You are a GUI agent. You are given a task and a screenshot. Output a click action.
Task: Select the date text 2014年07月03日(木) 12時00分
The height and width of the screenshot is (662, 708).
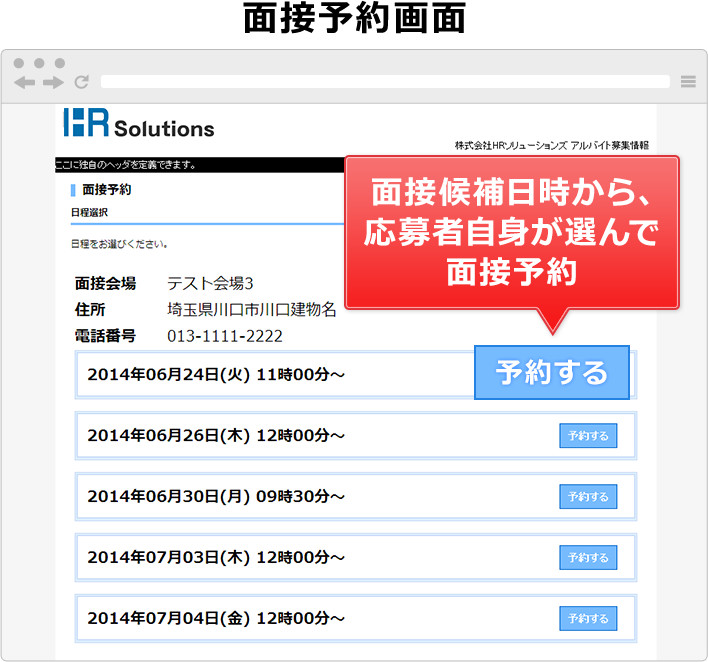(x=216, y=558)
